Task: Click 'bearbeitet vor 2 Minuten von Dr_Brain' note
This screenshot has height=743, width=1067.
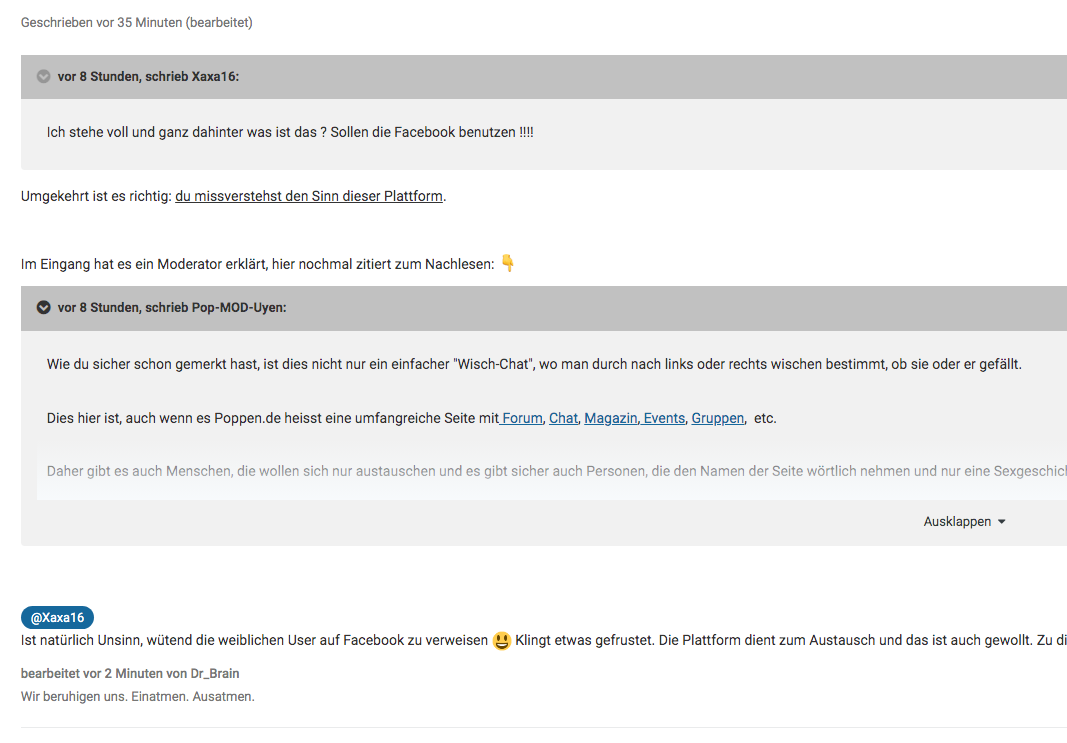Action: coord(130,674)
